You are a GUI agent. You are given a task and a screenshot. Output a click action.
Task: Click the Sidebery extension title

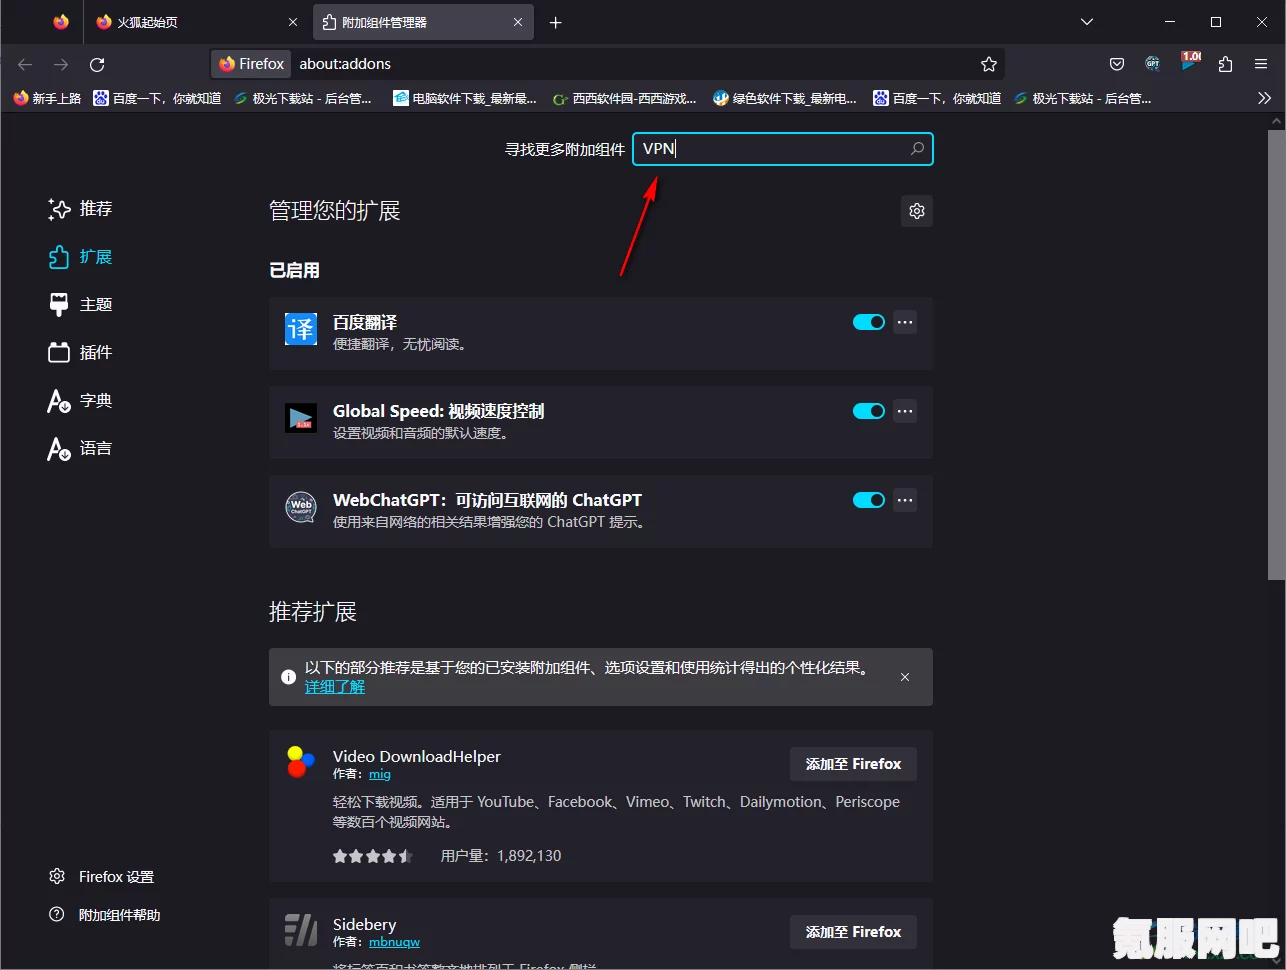(365, 924)
